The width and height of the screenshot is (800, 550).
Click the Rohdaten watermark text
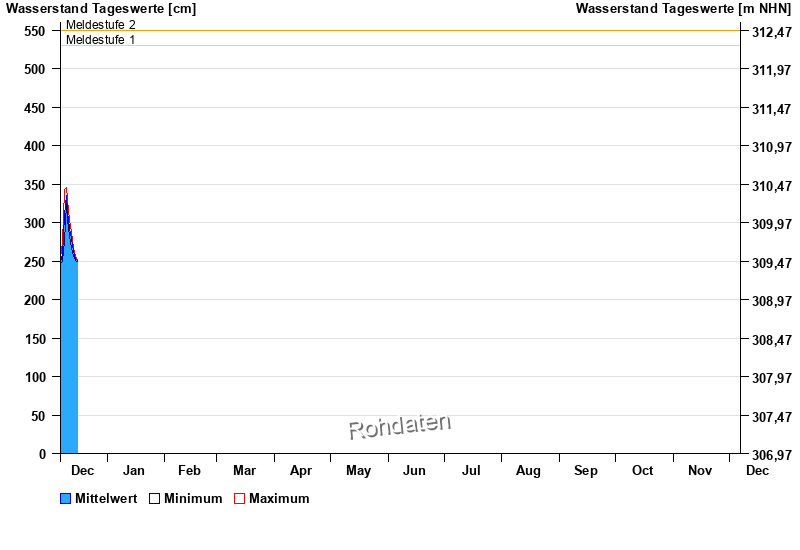pos(399,426)
